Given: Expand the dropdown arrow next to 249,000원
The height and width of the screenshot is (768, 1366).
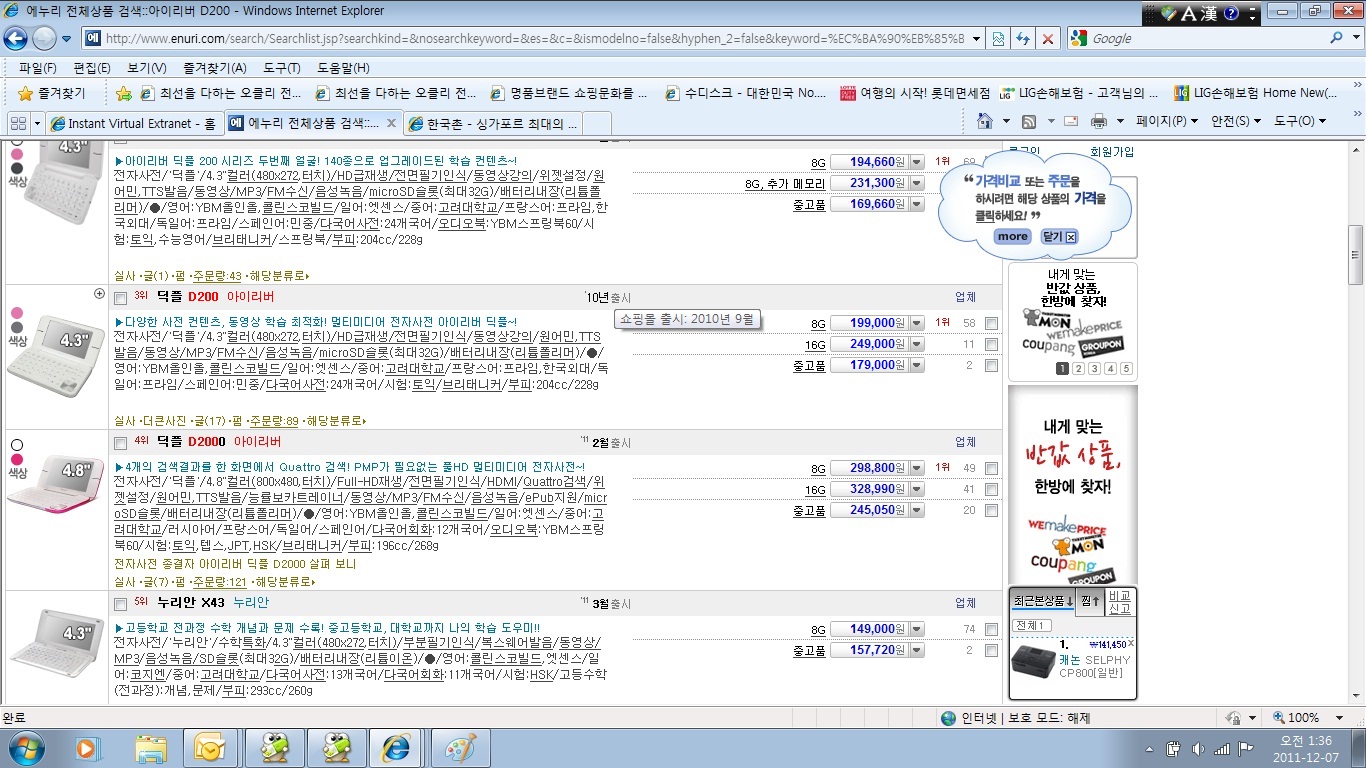Looking at the screenshot, I should (x=917, y=345).
